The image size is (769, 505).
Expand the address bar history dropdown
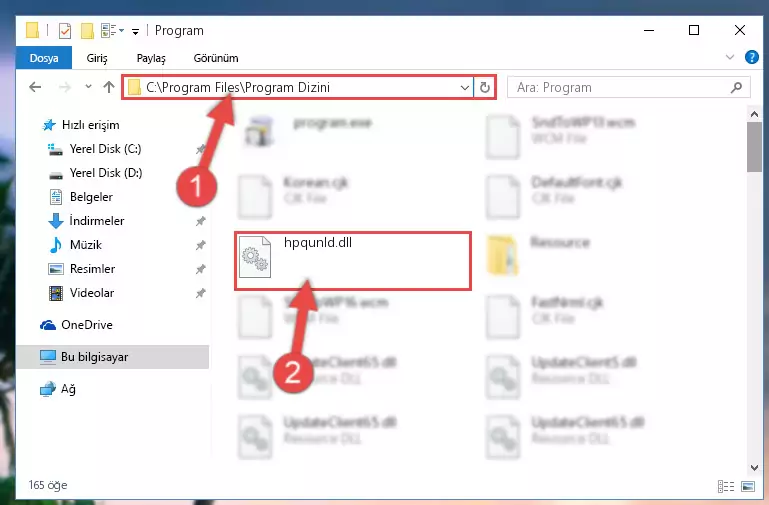tap(464, 88)
